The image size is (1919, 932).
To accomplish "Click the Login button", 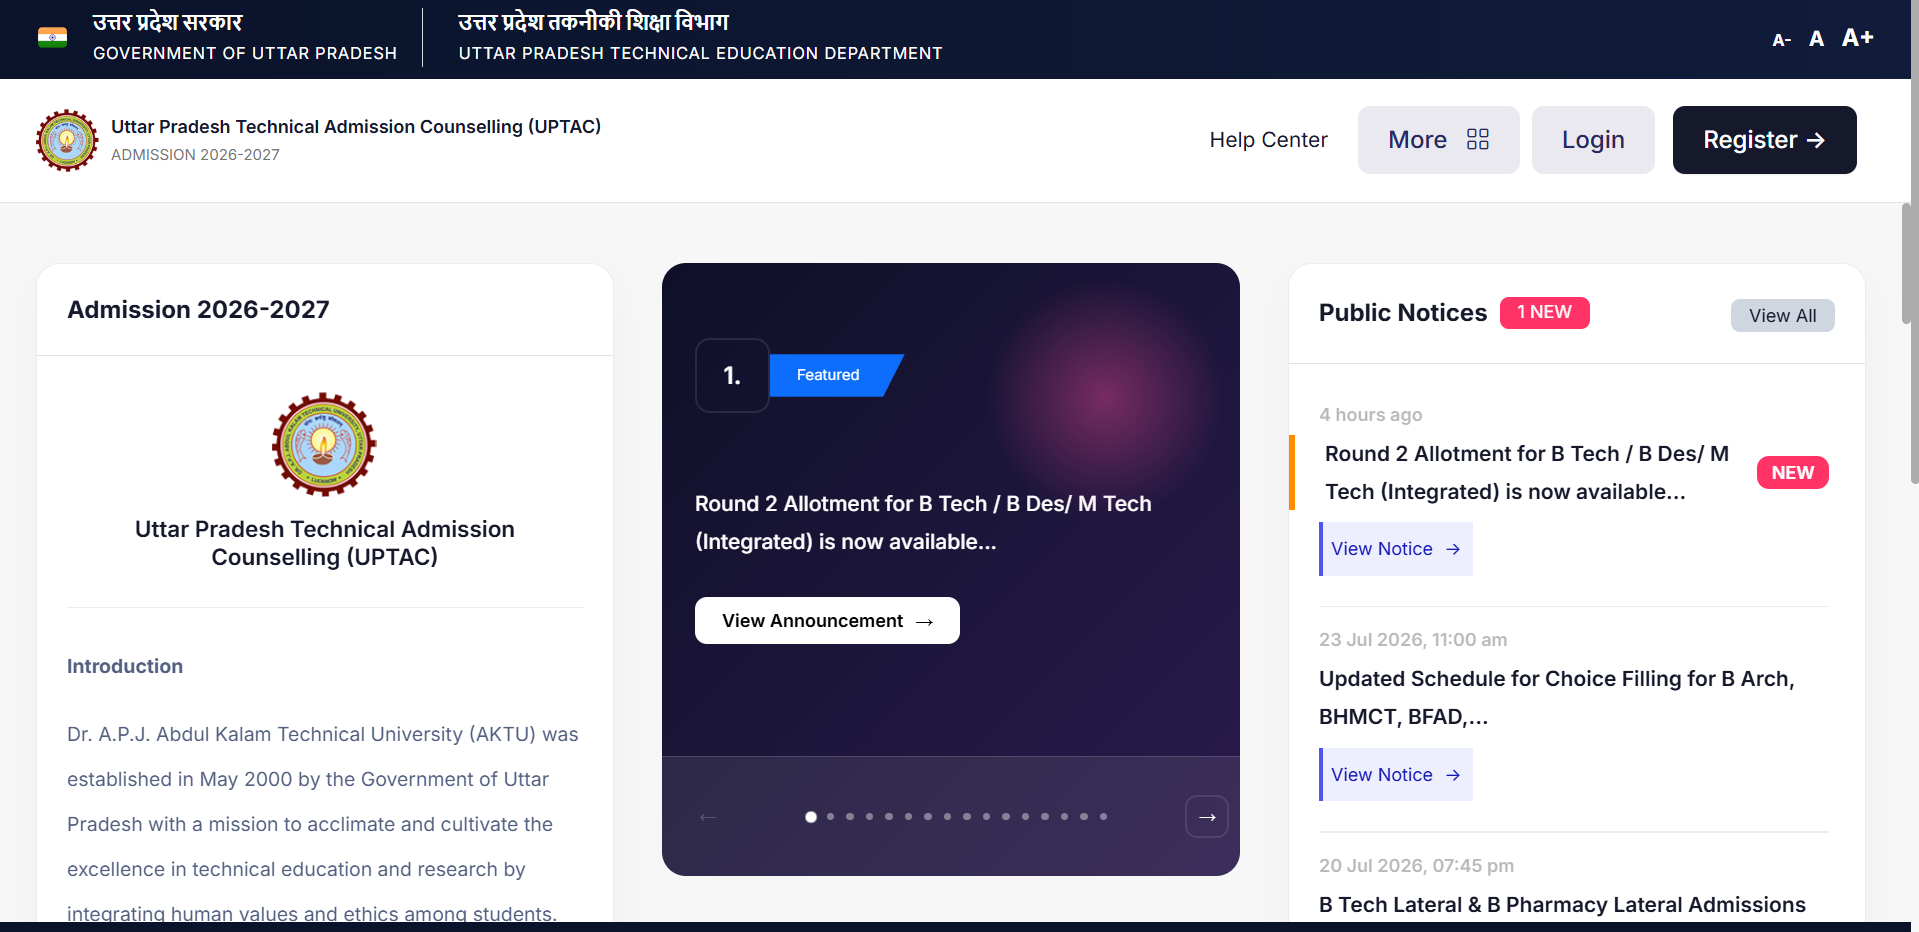I will (x=1593, y=140).
